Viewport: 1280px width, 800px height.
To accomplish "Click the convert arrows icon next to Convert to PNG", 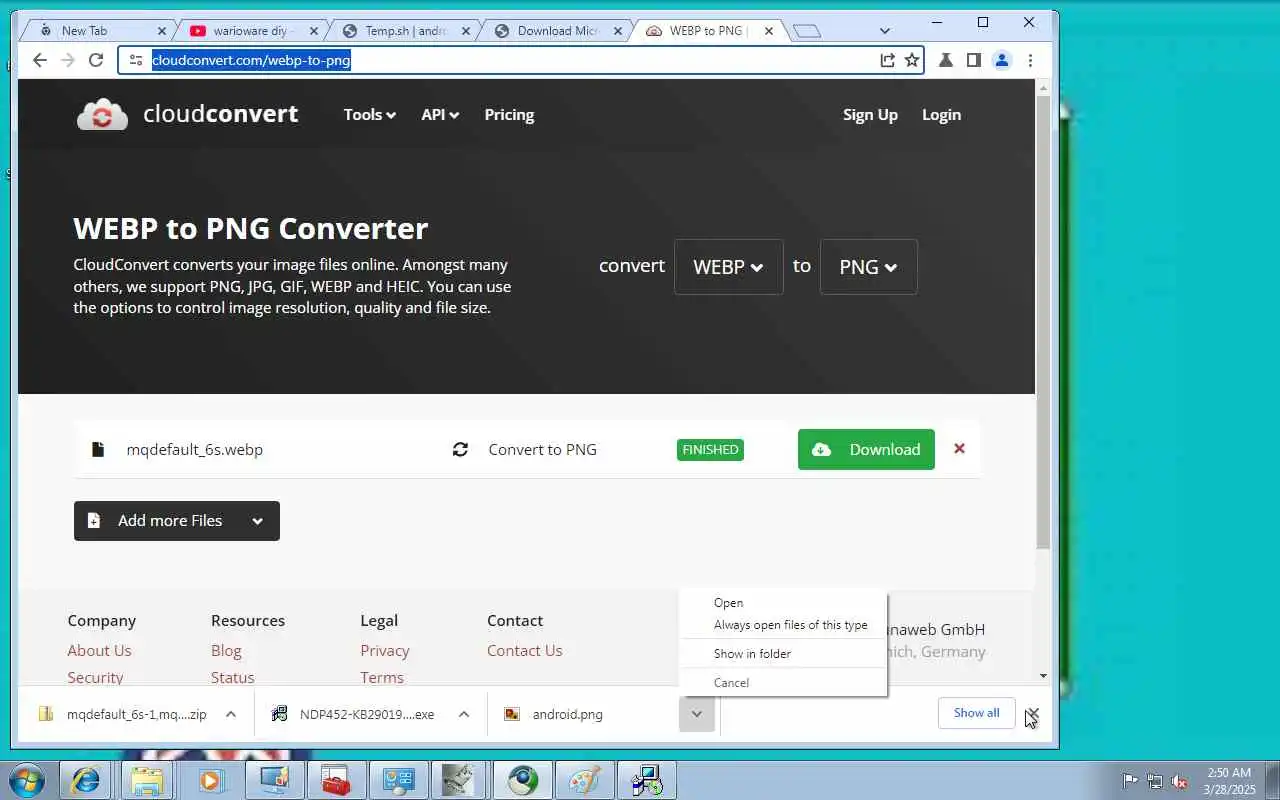I will [460, 450].
